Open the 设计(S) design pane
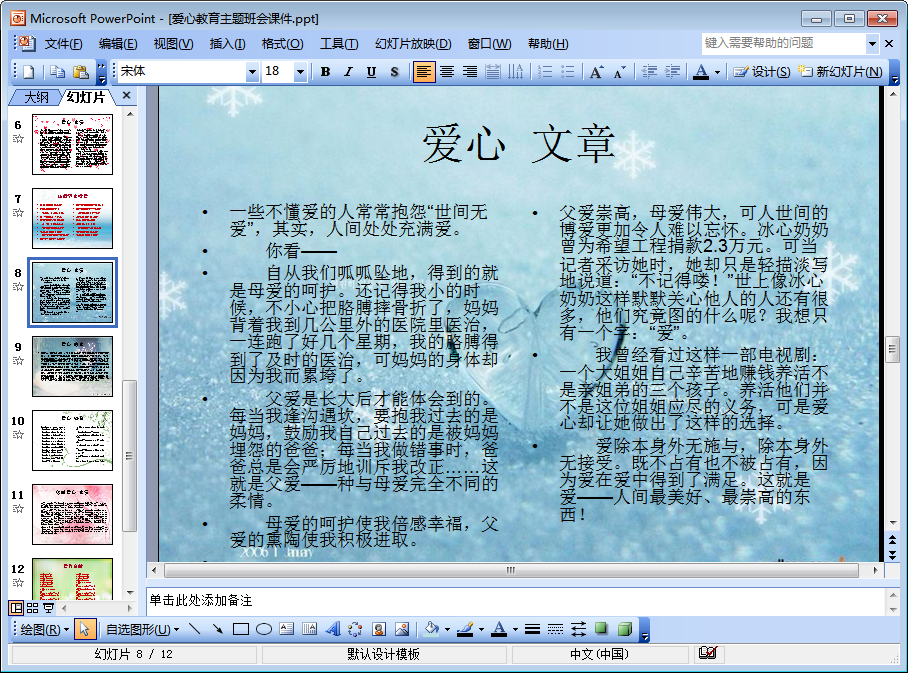 pyautogui.click(x=761, y=72)
